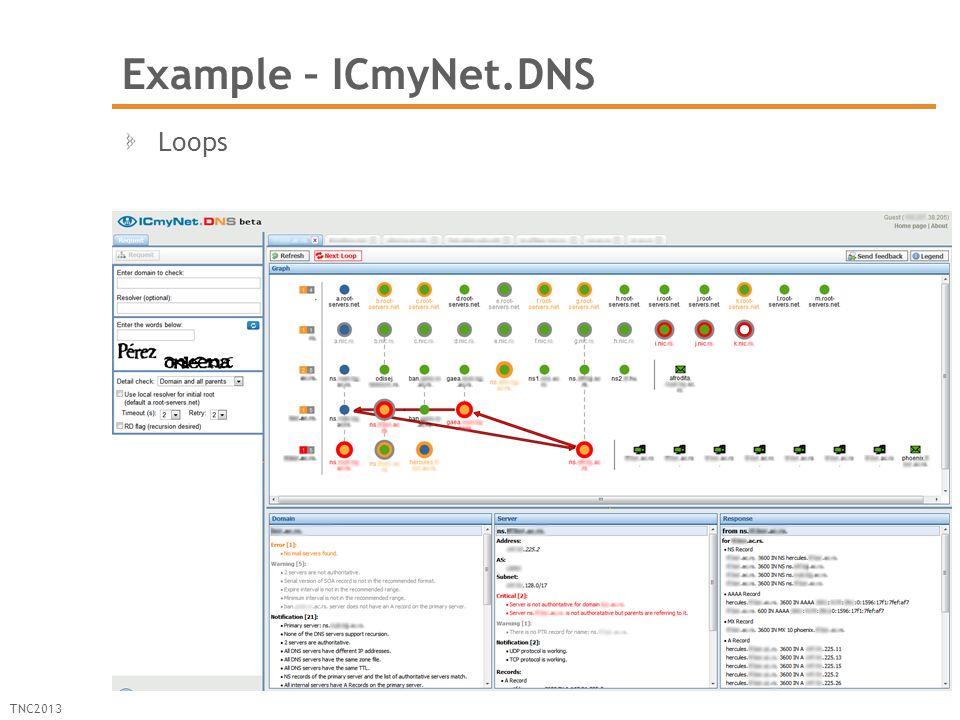960x720 pixels.
Task: Click 'All DNS servers have the same TTL.'
Action: click(x=324, y=669)
